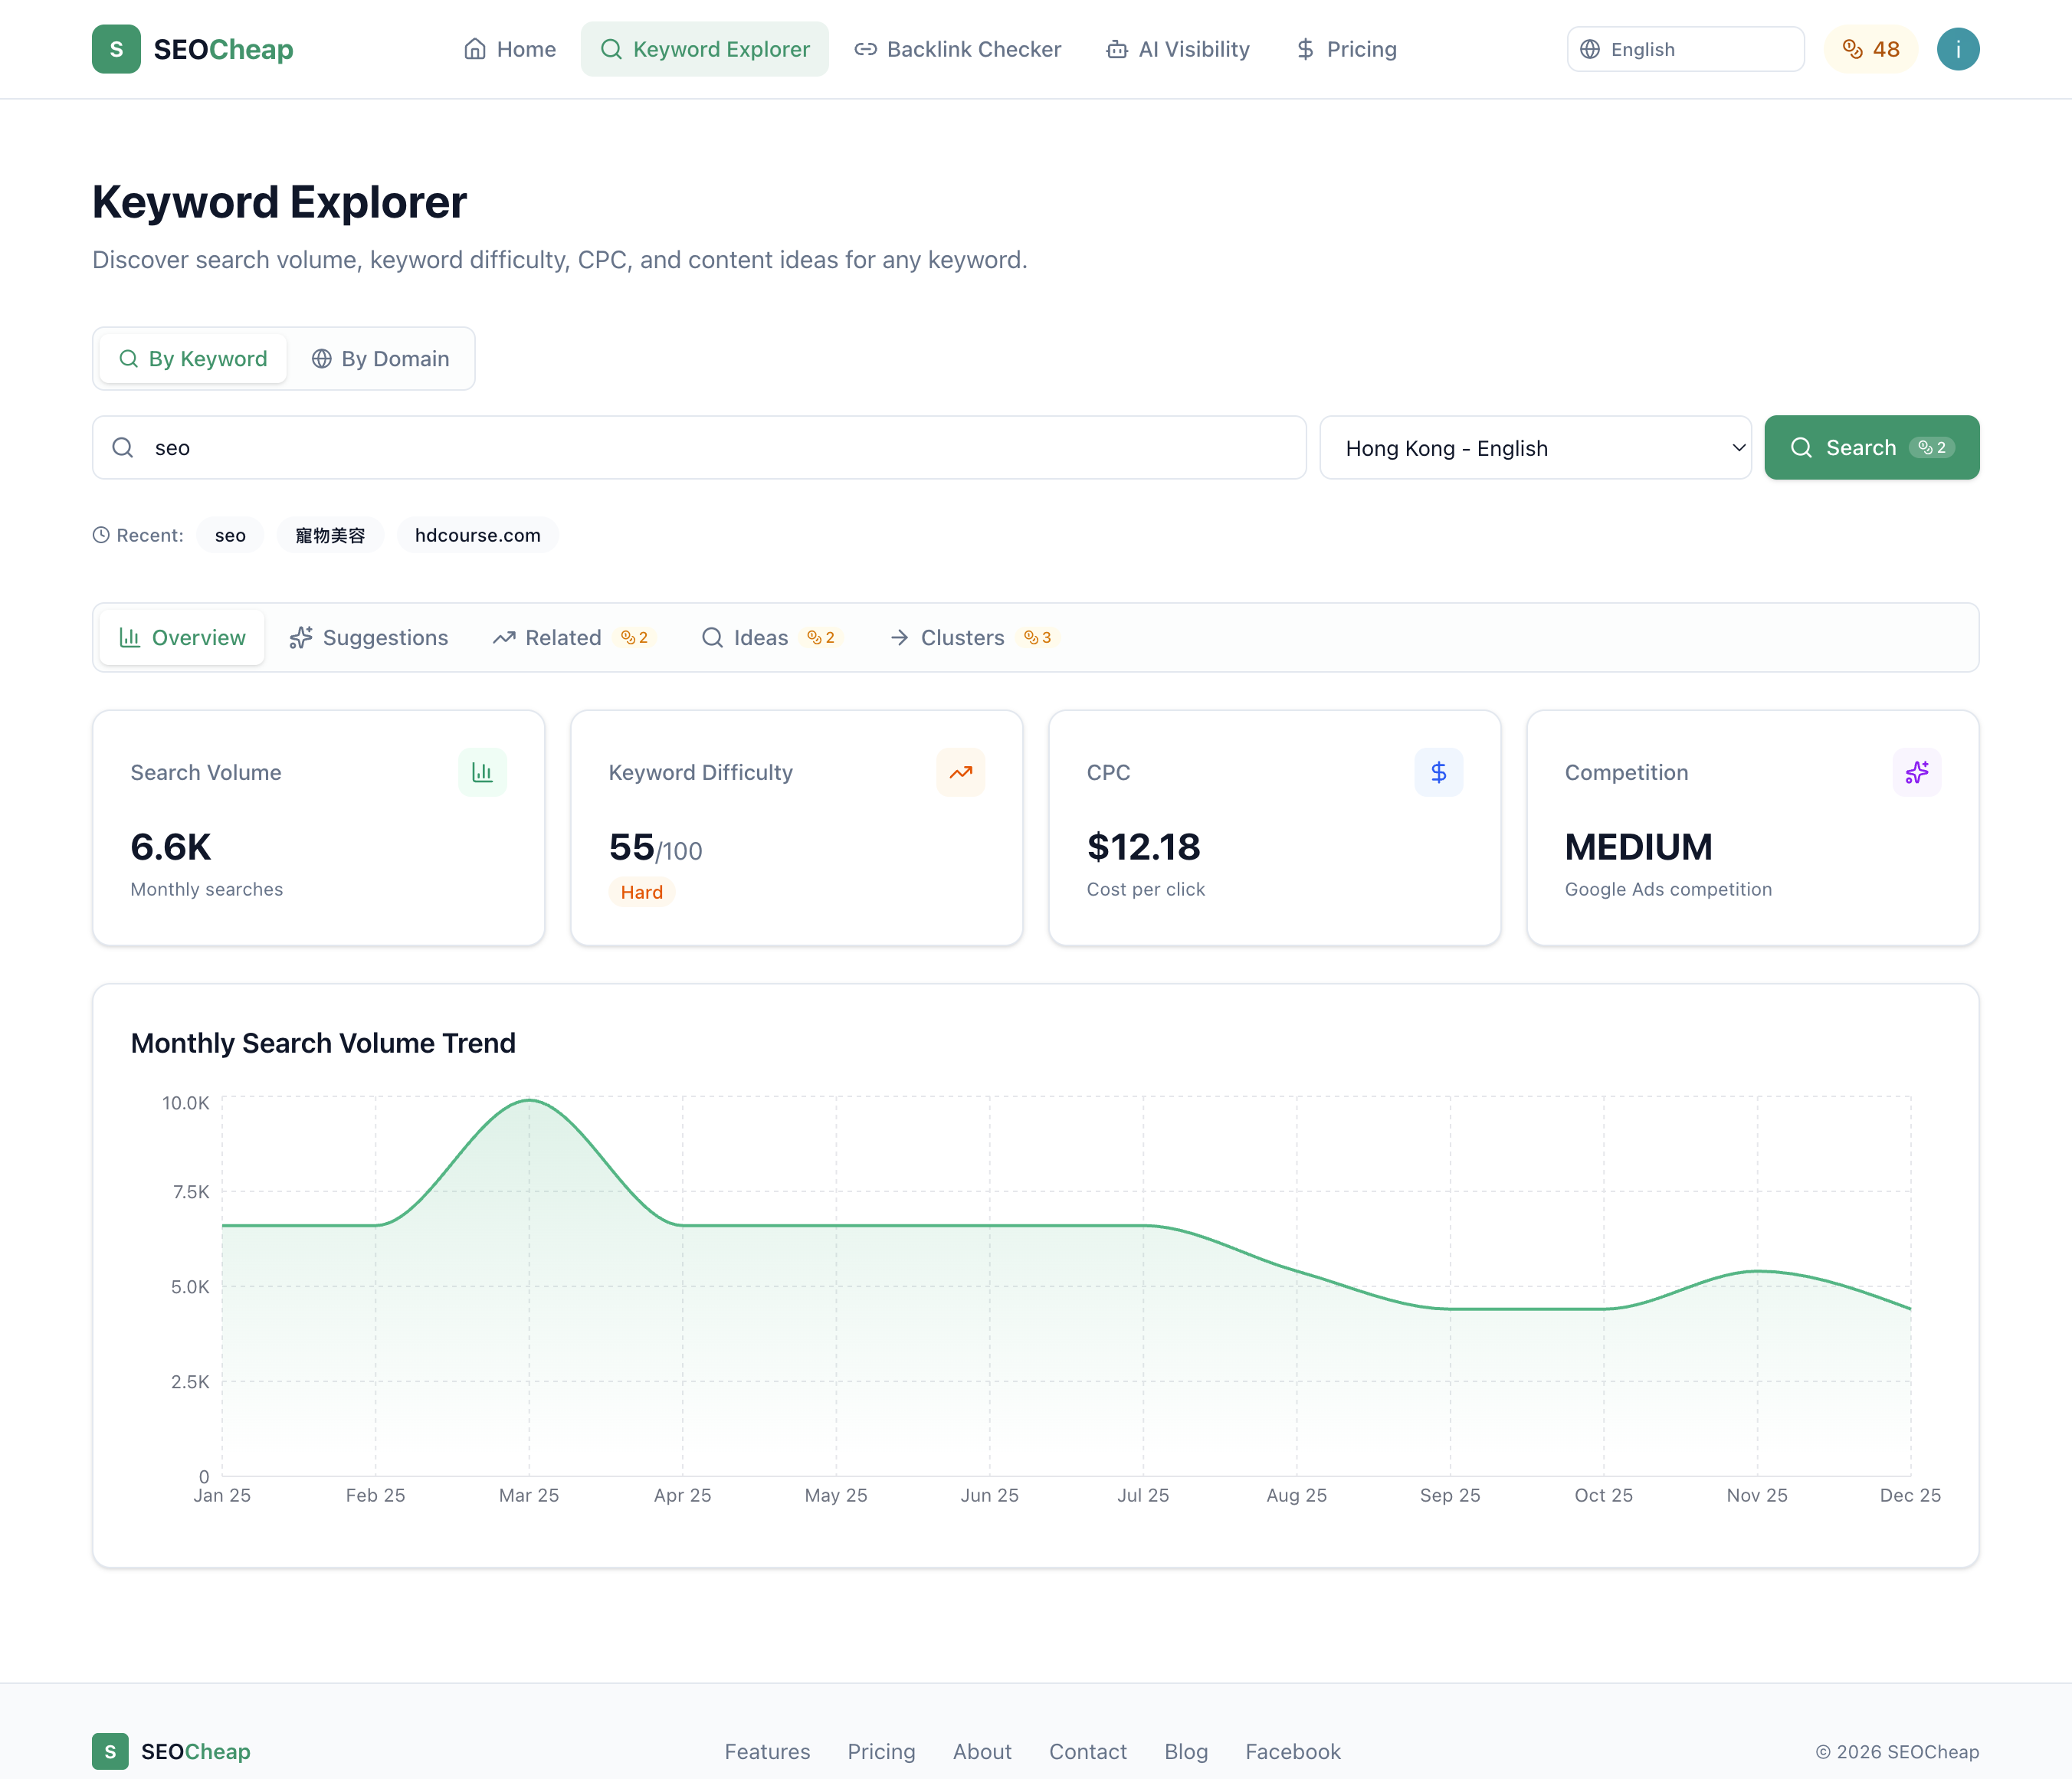
Task: Select the AI Visibility robot icon
Action: 1117,48
